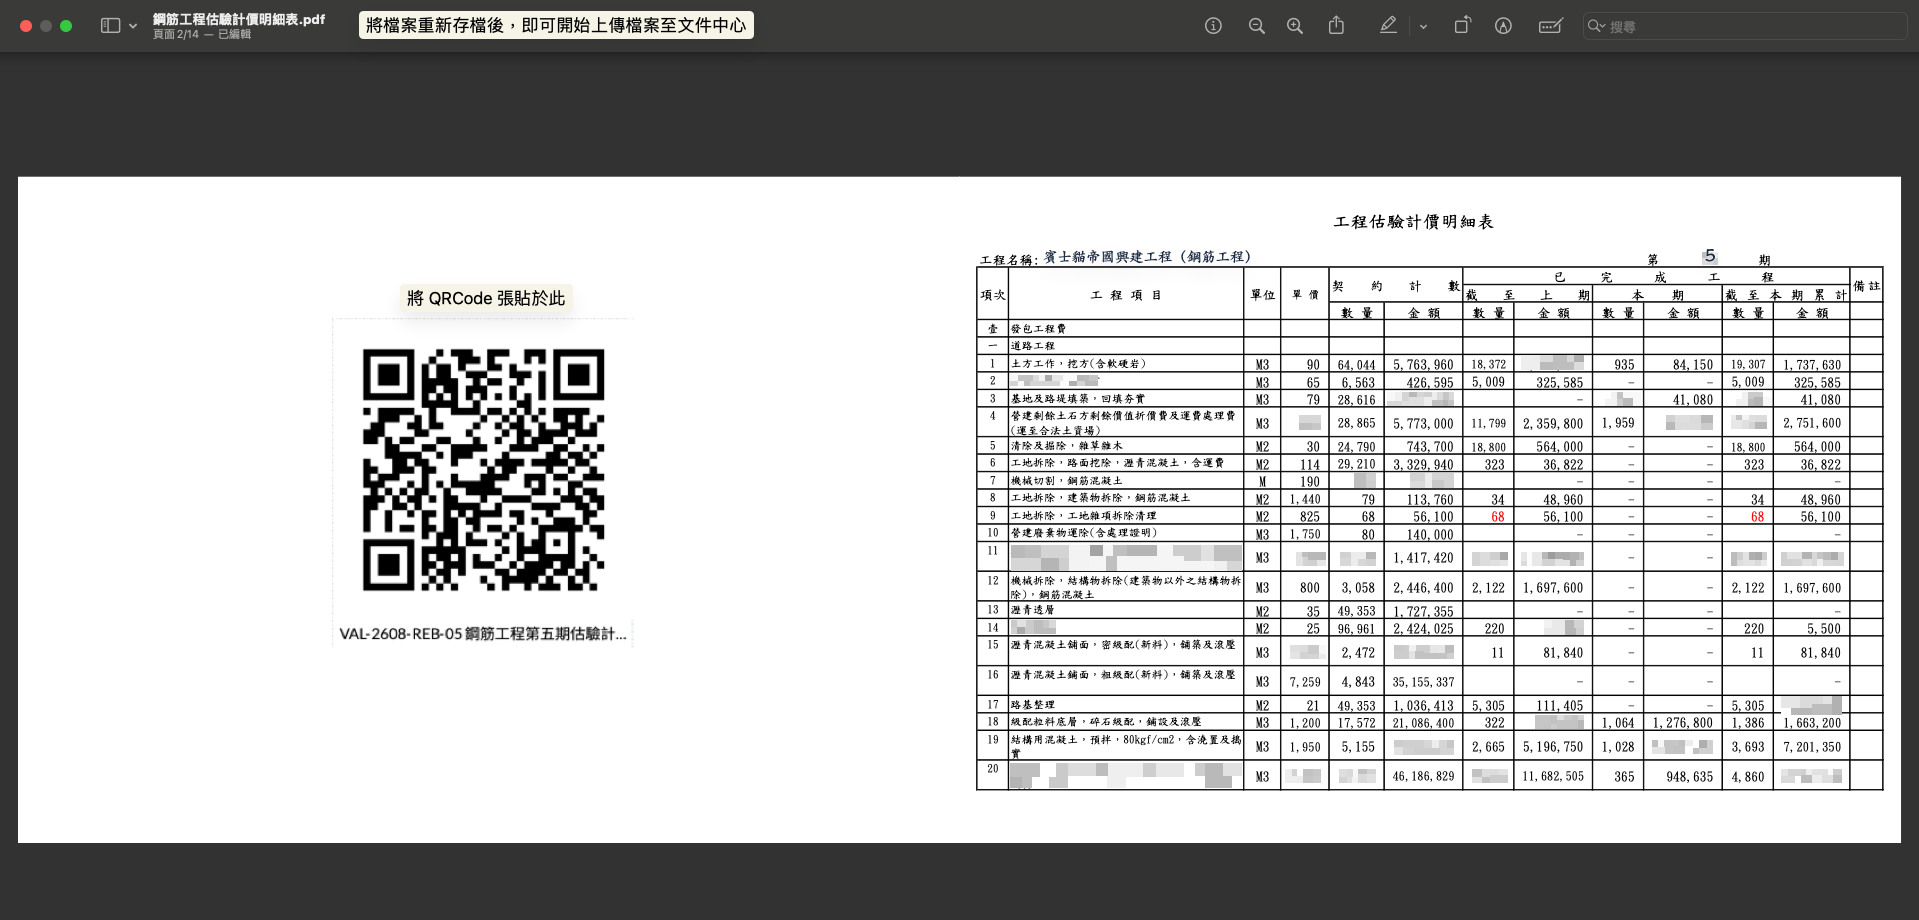Click row 13 瀝青透層 item
Screen dimensions: 1919x920
pos(1032,610)
